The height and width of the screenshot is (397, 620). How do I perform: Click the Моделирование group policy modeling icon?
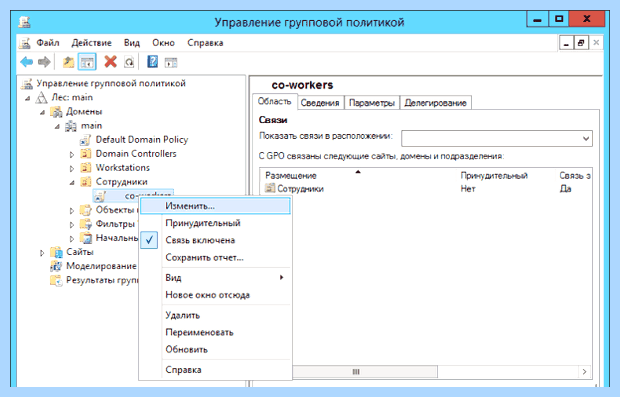(56, 266)
